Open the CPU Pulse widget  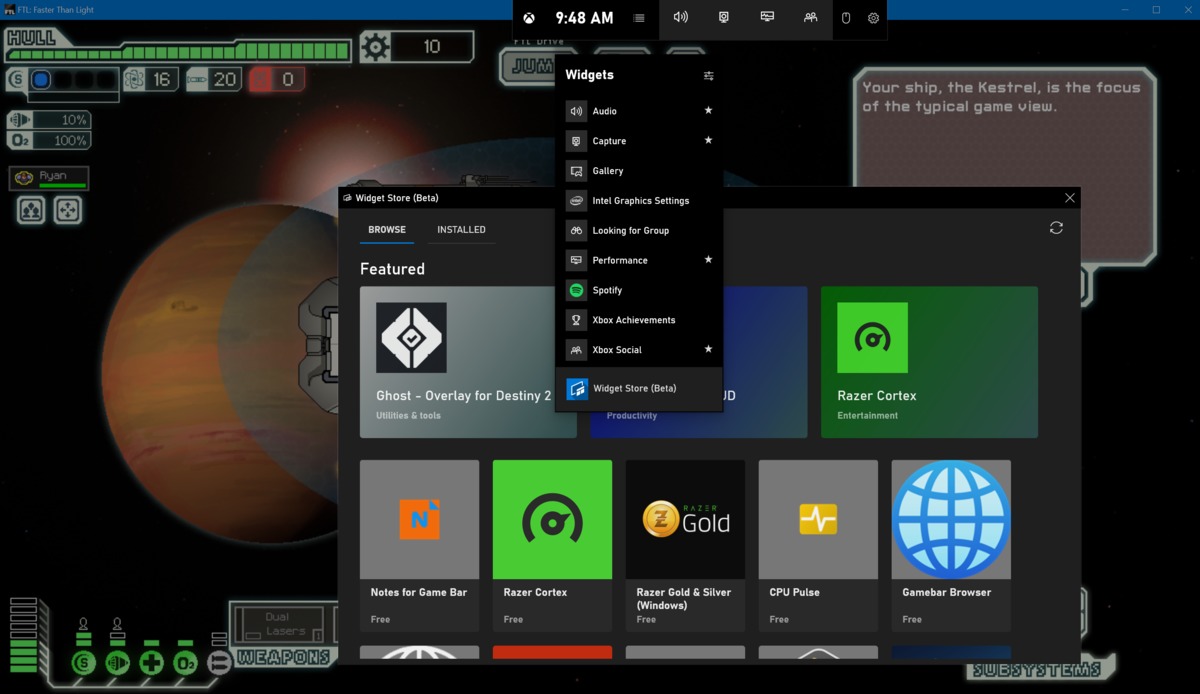(818, 545)
